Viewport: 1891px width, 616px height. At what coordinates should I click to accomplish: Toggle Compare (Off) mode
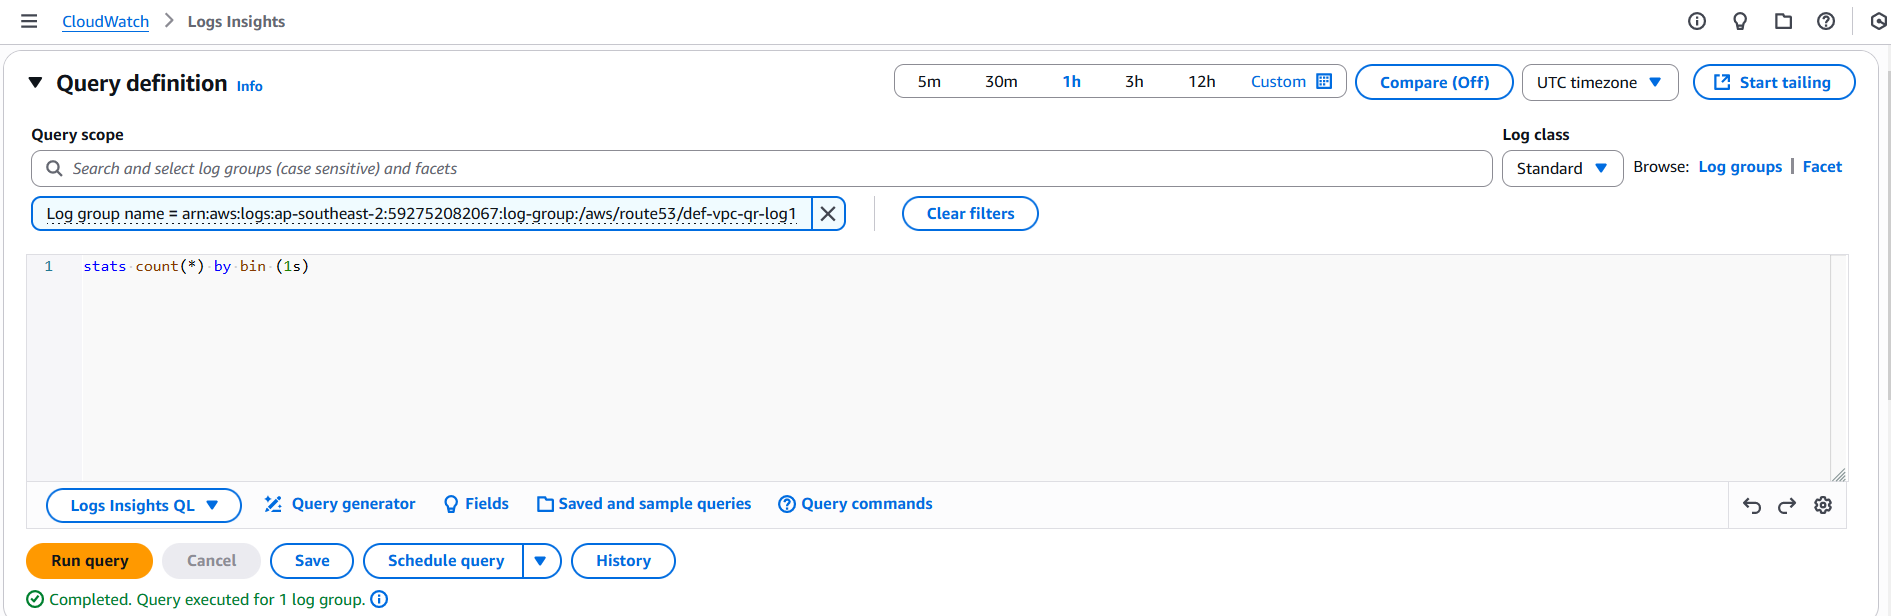pyautogui.click(x=1434, y=82)
